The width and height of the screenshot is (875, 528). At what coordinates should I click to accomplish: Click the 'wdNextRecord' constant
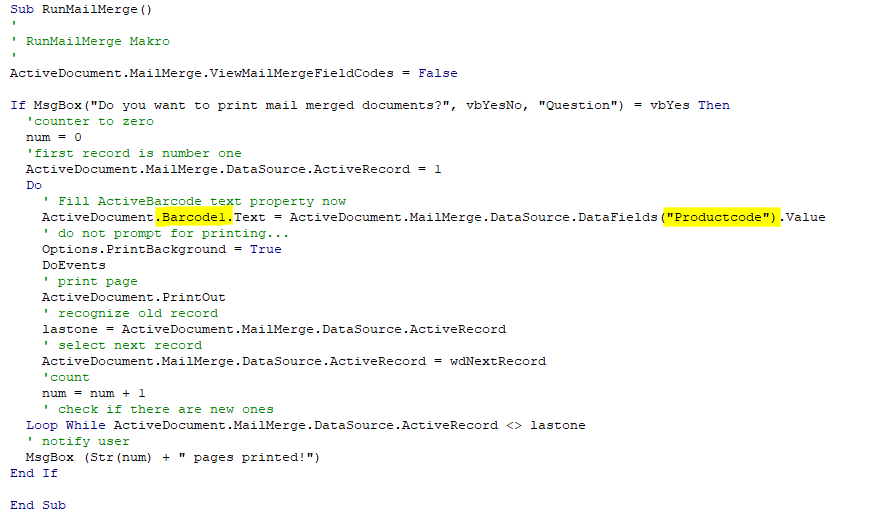tap(498, 361)
